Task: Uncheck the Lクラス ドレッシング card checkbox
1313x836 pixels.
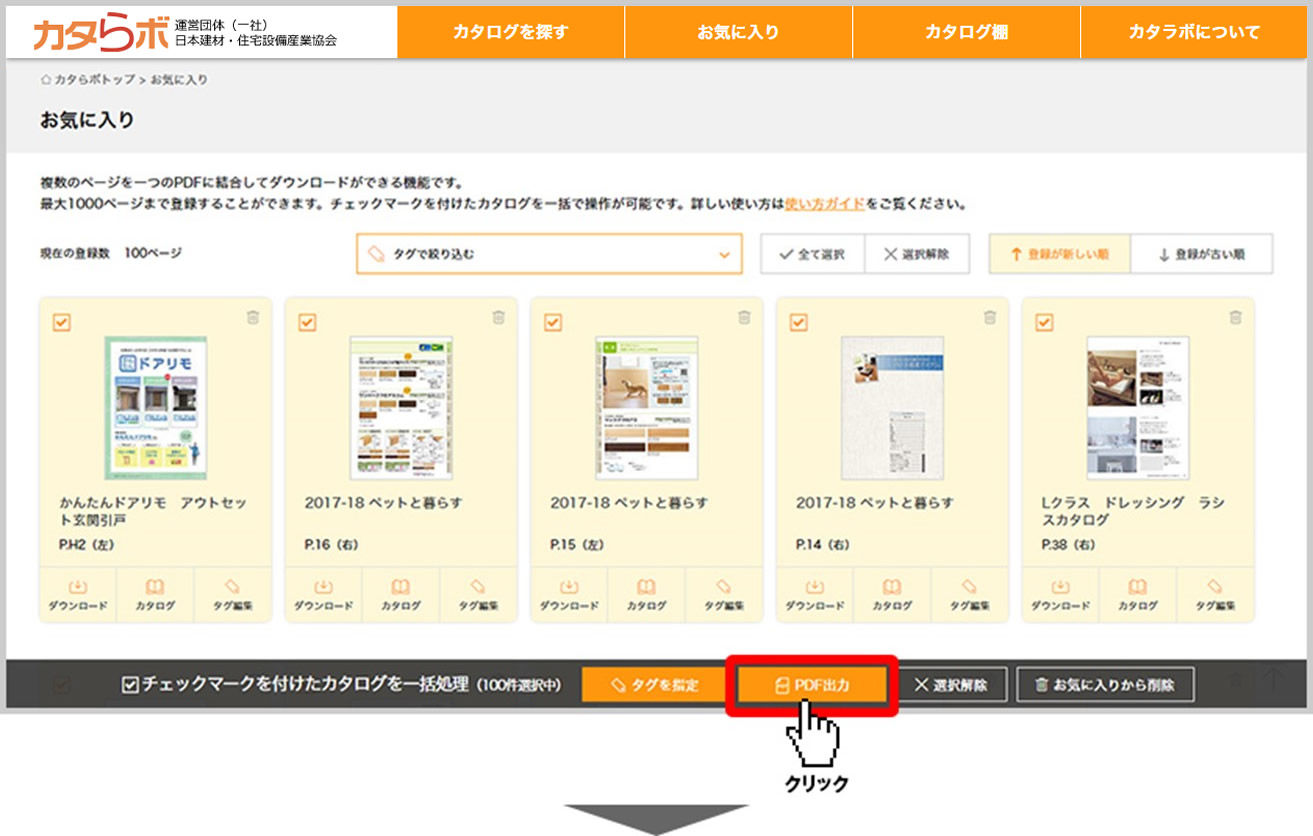Action: pos(1044,322)
